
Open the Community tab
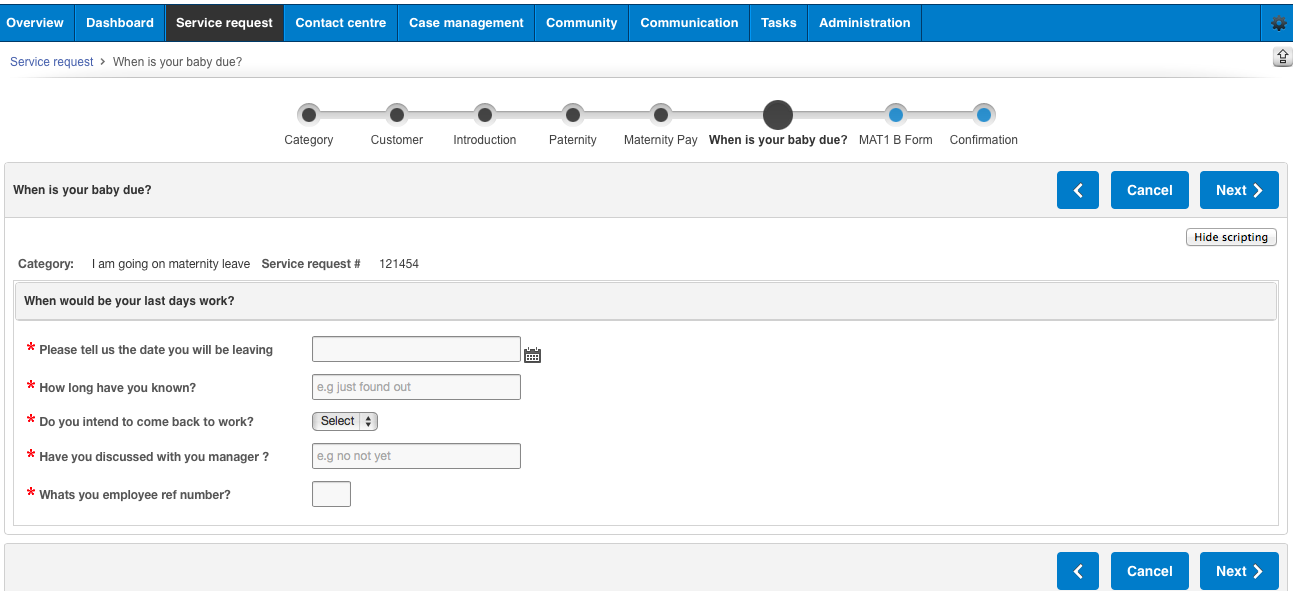click(x=581, y=22)
